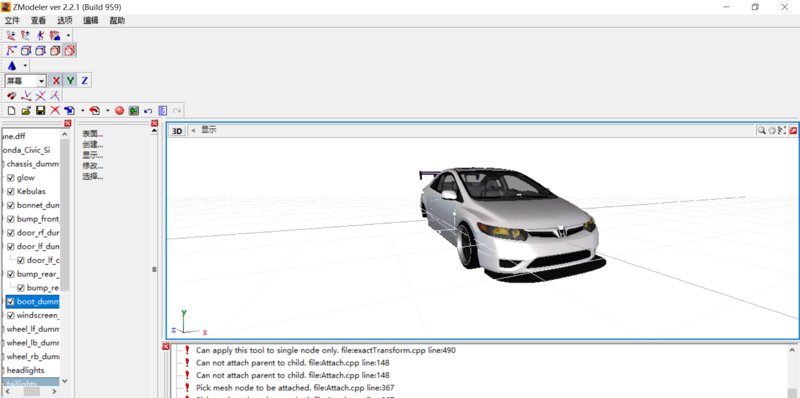Viewport: 800px width, 398px height.
Task: Uncheck the bump_rear_ parent checkbox
Action: click(11, 274)
